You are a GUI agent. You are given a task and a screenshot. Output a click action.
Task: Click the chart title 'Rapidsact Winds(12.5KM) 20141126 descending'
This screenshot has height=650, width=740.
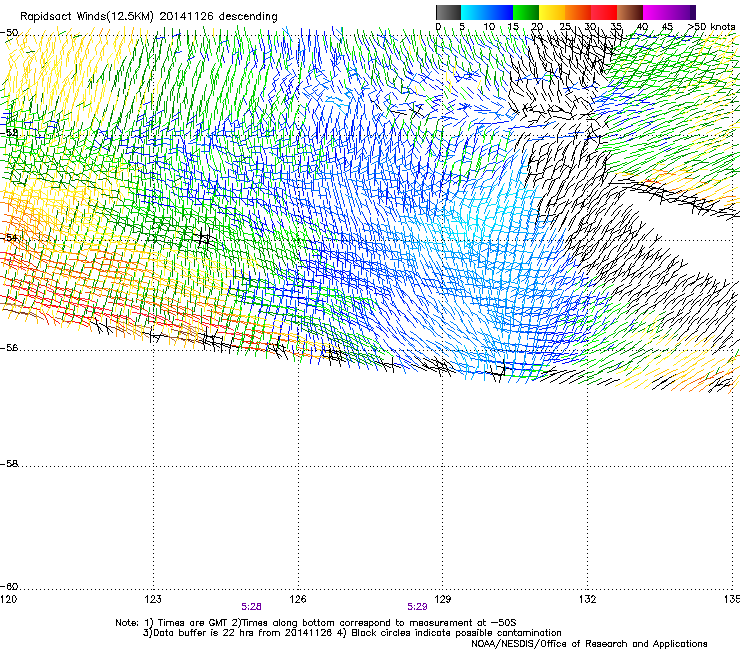(x=149, y=17)
